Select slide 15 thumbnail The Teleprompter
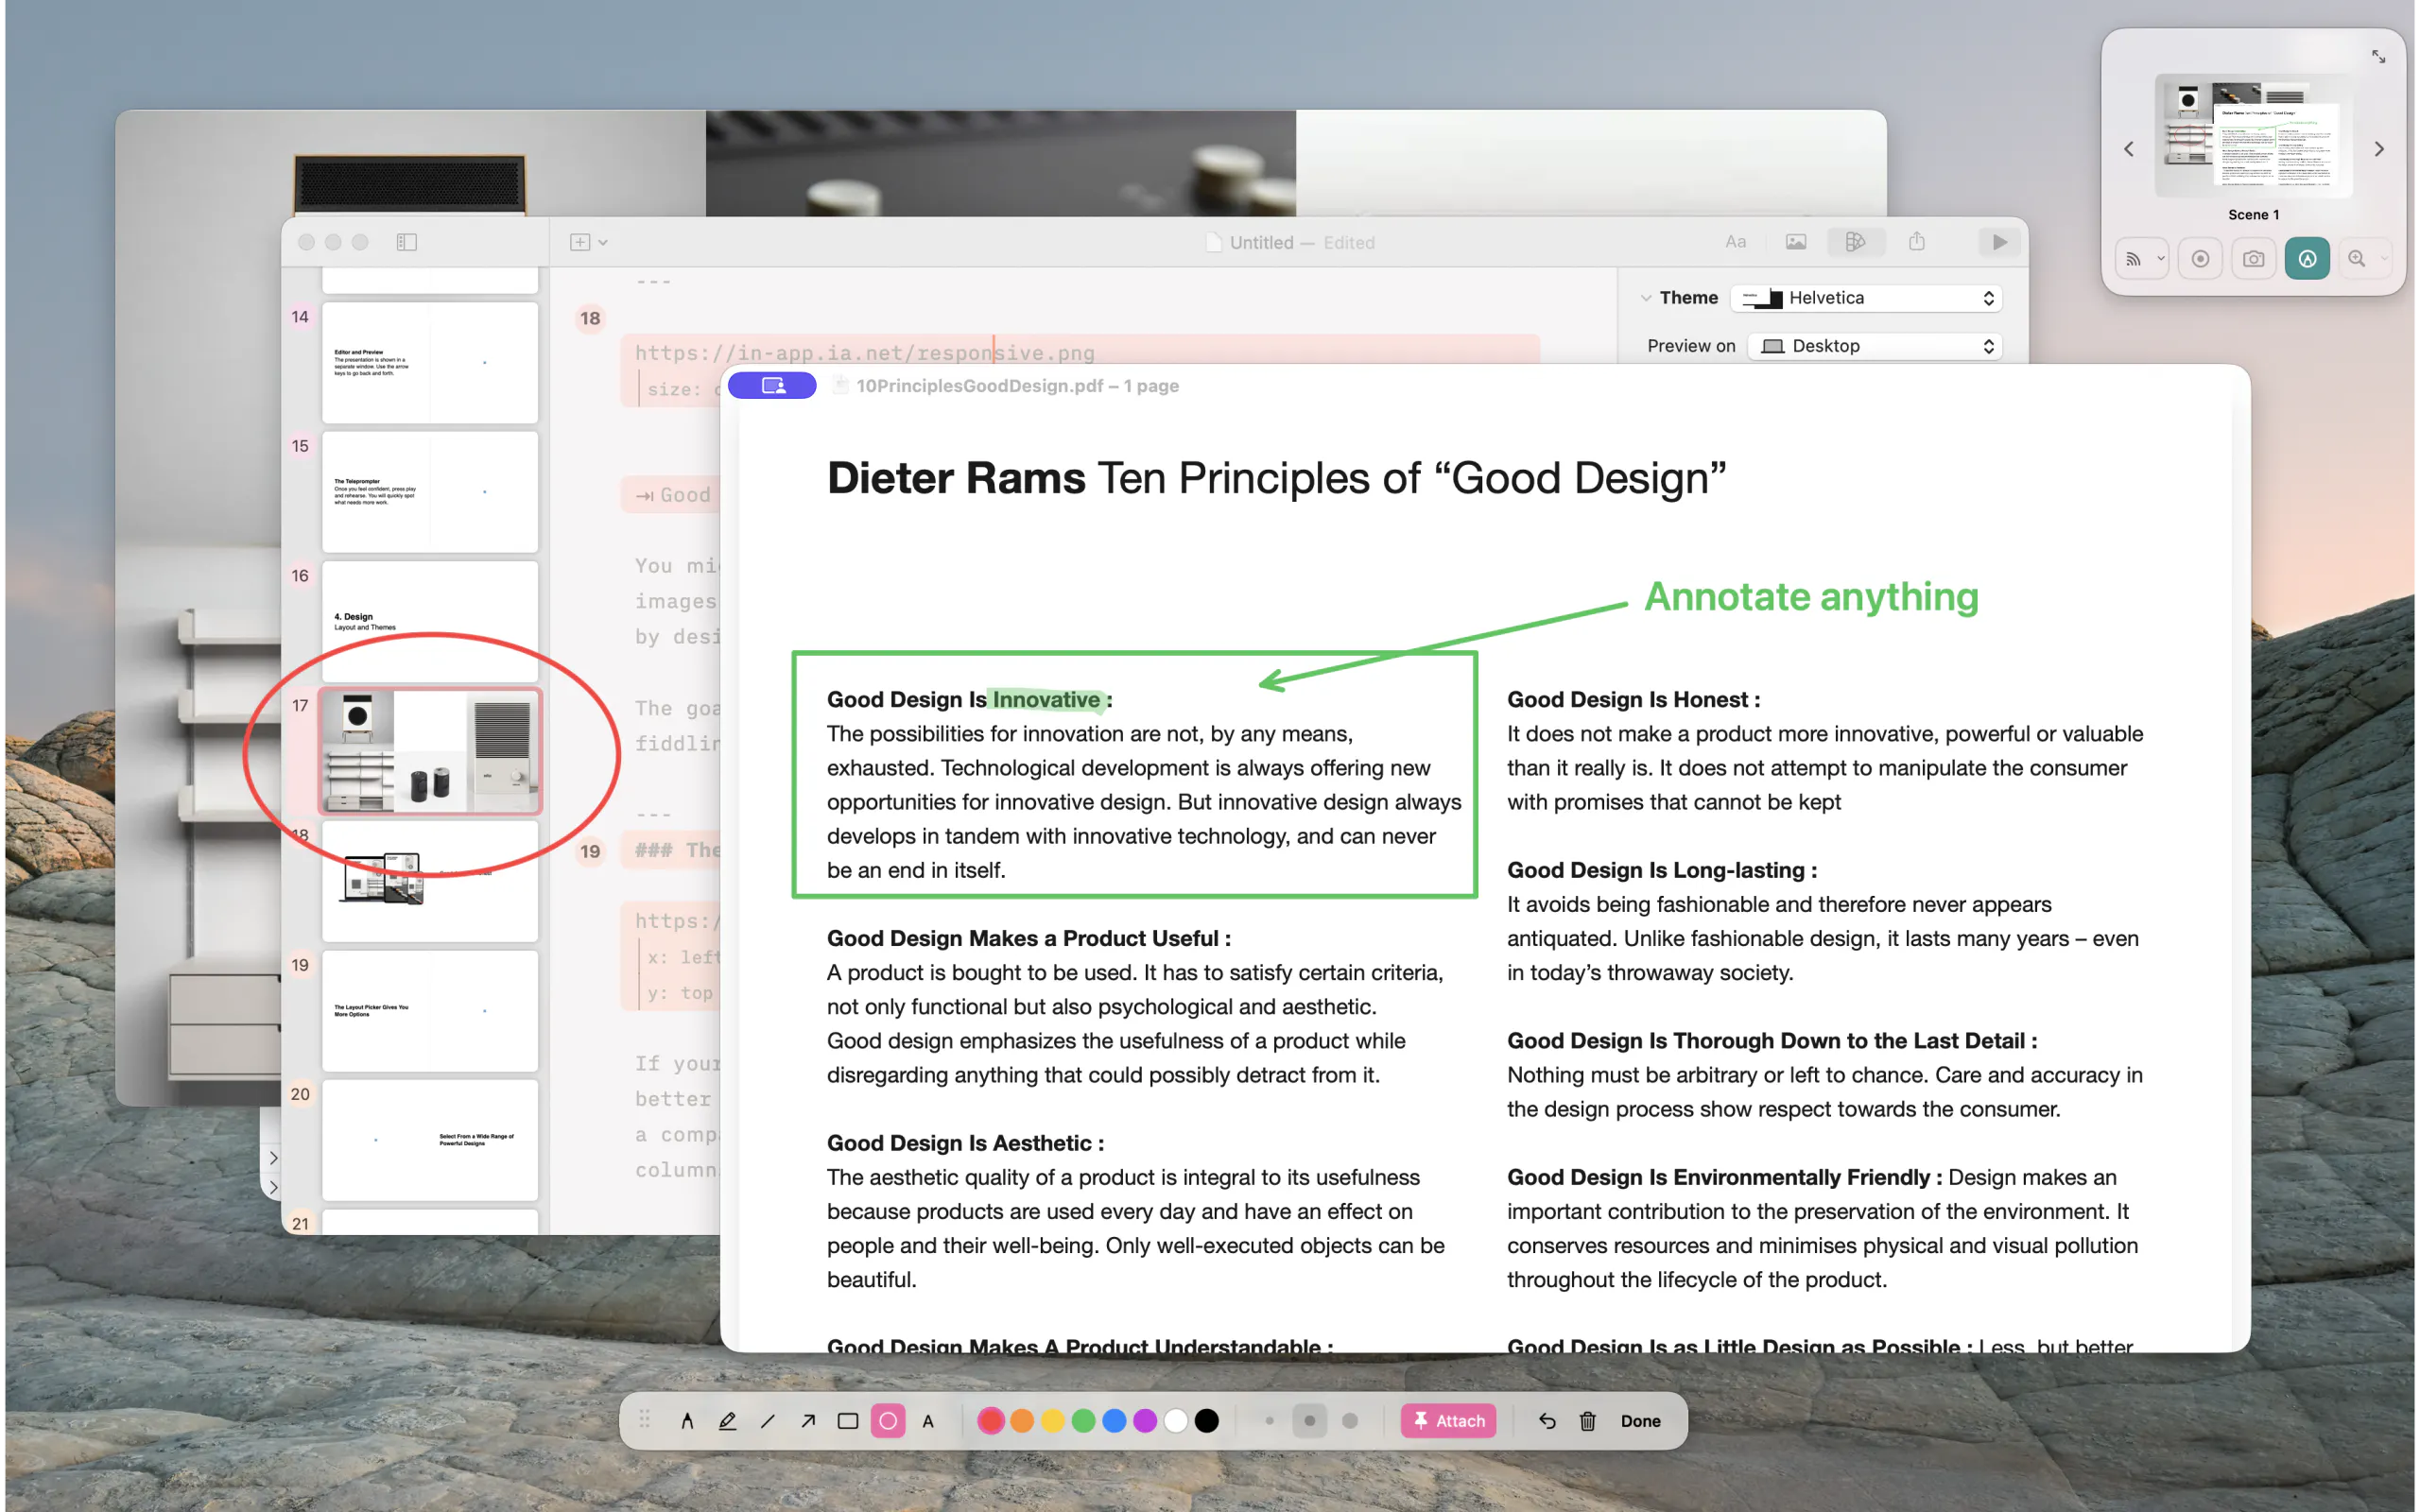Viewport: 2420px width, 1512px height. (430, 492)
